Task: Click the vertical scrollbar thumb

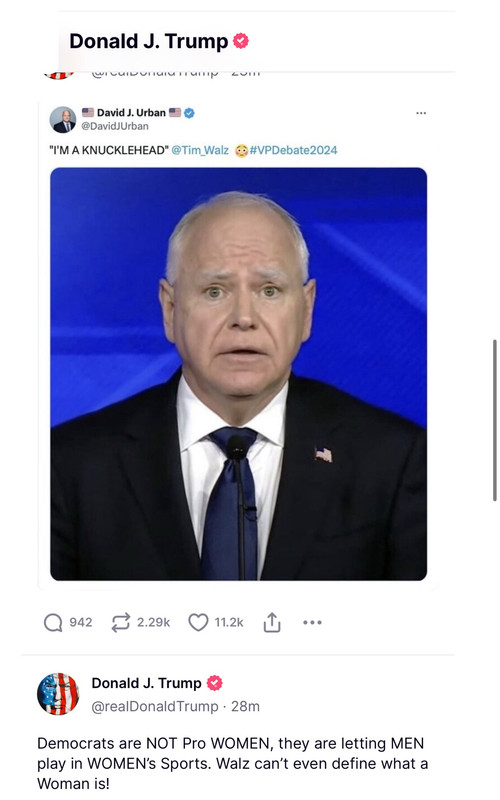Action: [494, 420]
